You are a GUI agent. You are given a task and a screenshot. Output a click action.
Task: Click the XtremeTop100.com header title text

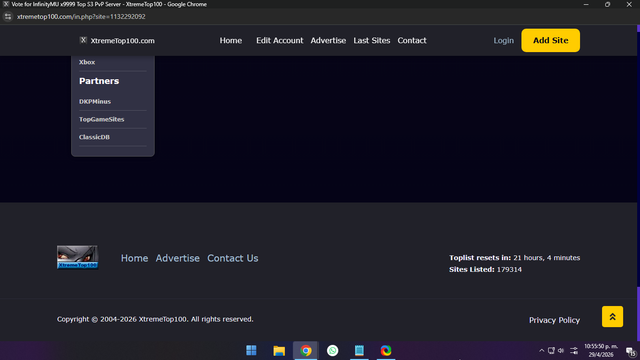point(122,40)
